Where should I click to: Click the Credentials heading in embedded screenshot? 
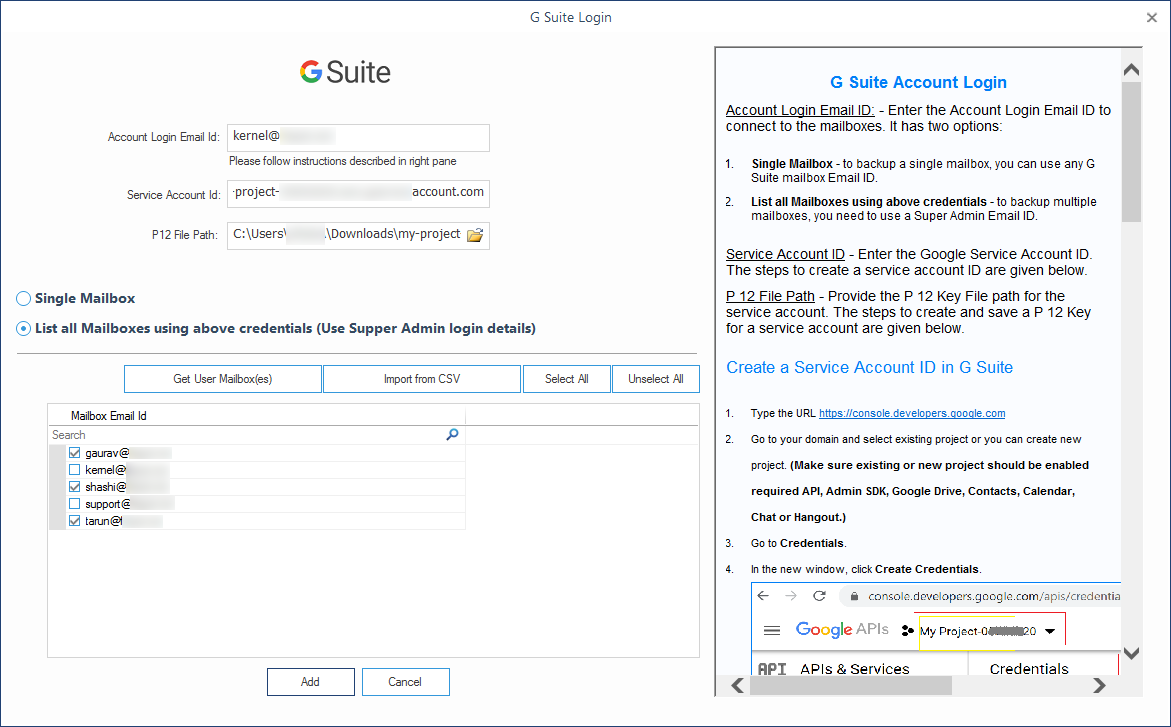point(1028,669)
